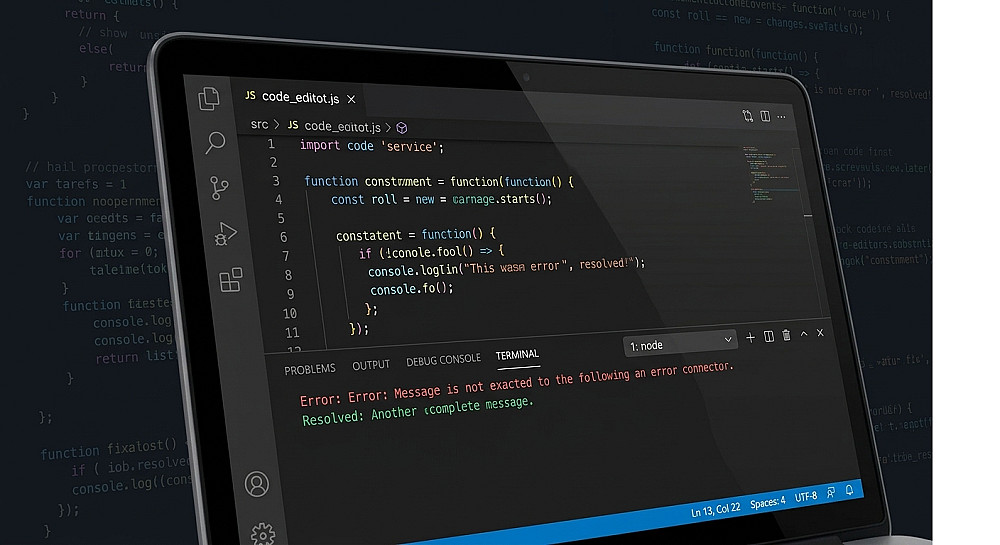
Task: Open the editor More Actions ellipsis
Action: point(781,117)
